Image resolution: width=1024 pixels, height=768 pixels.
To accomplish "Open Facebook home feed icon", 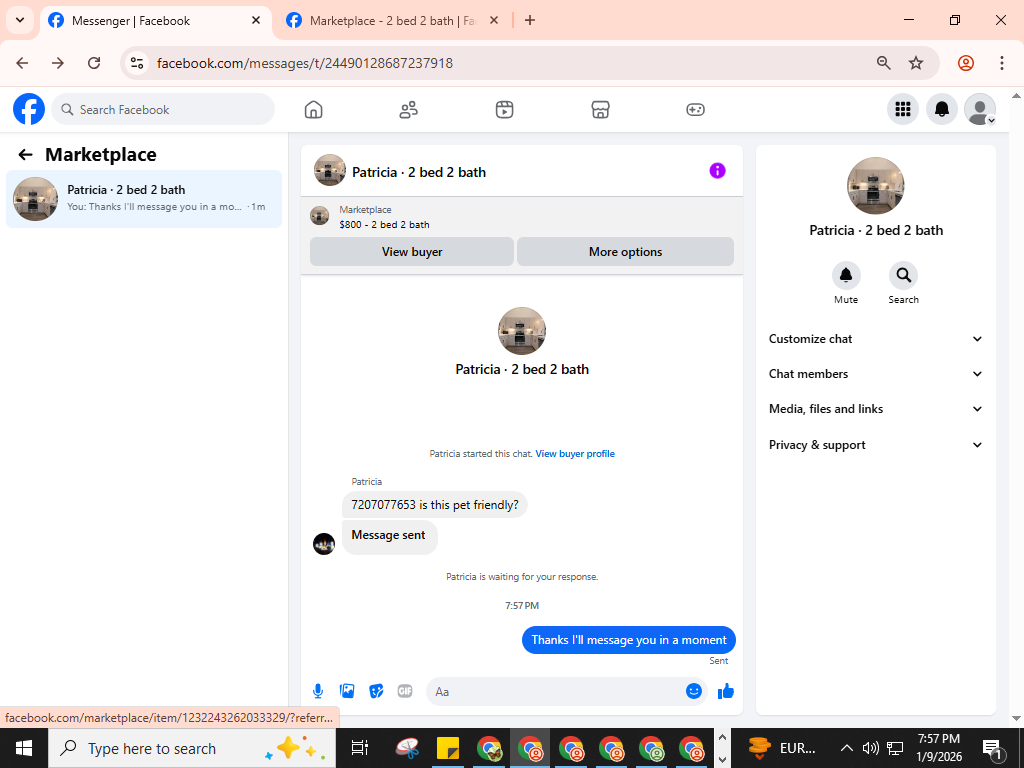I will [x=313, y=110].
